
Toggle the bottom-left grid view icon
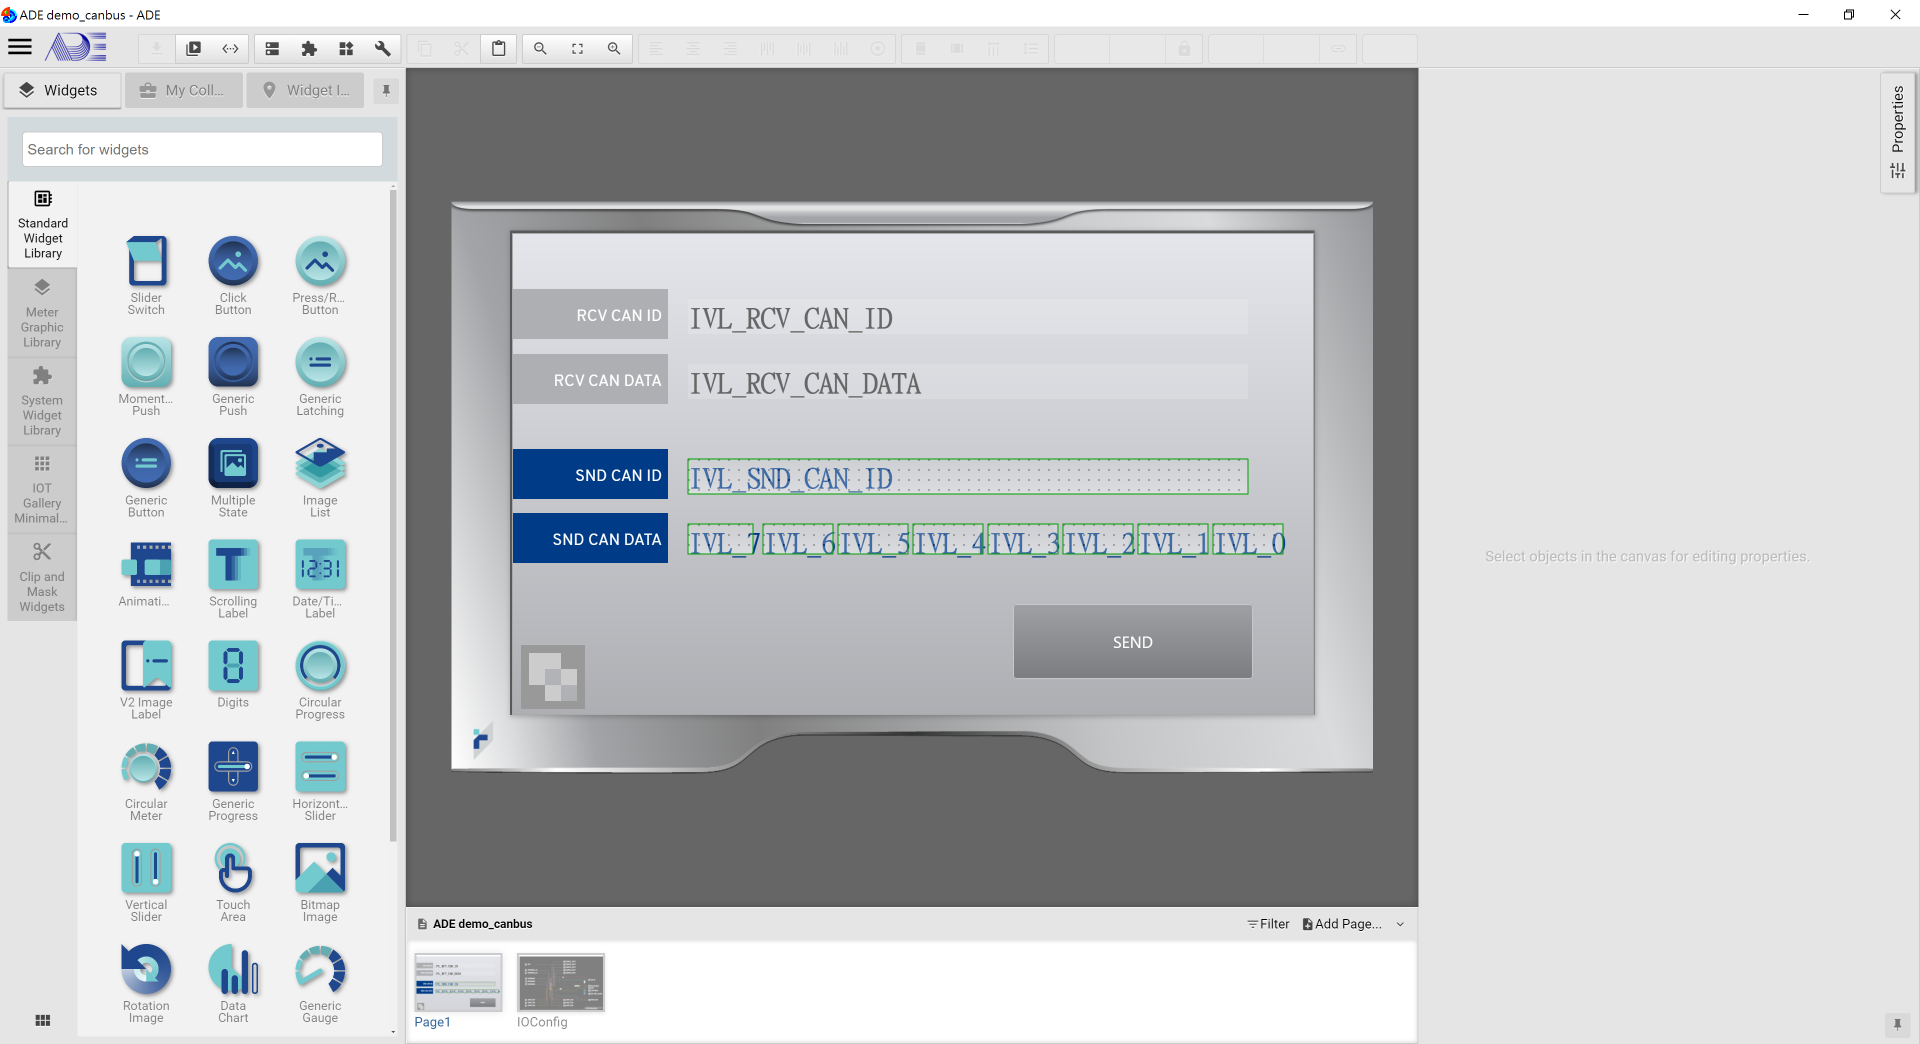coord(42,1020)
